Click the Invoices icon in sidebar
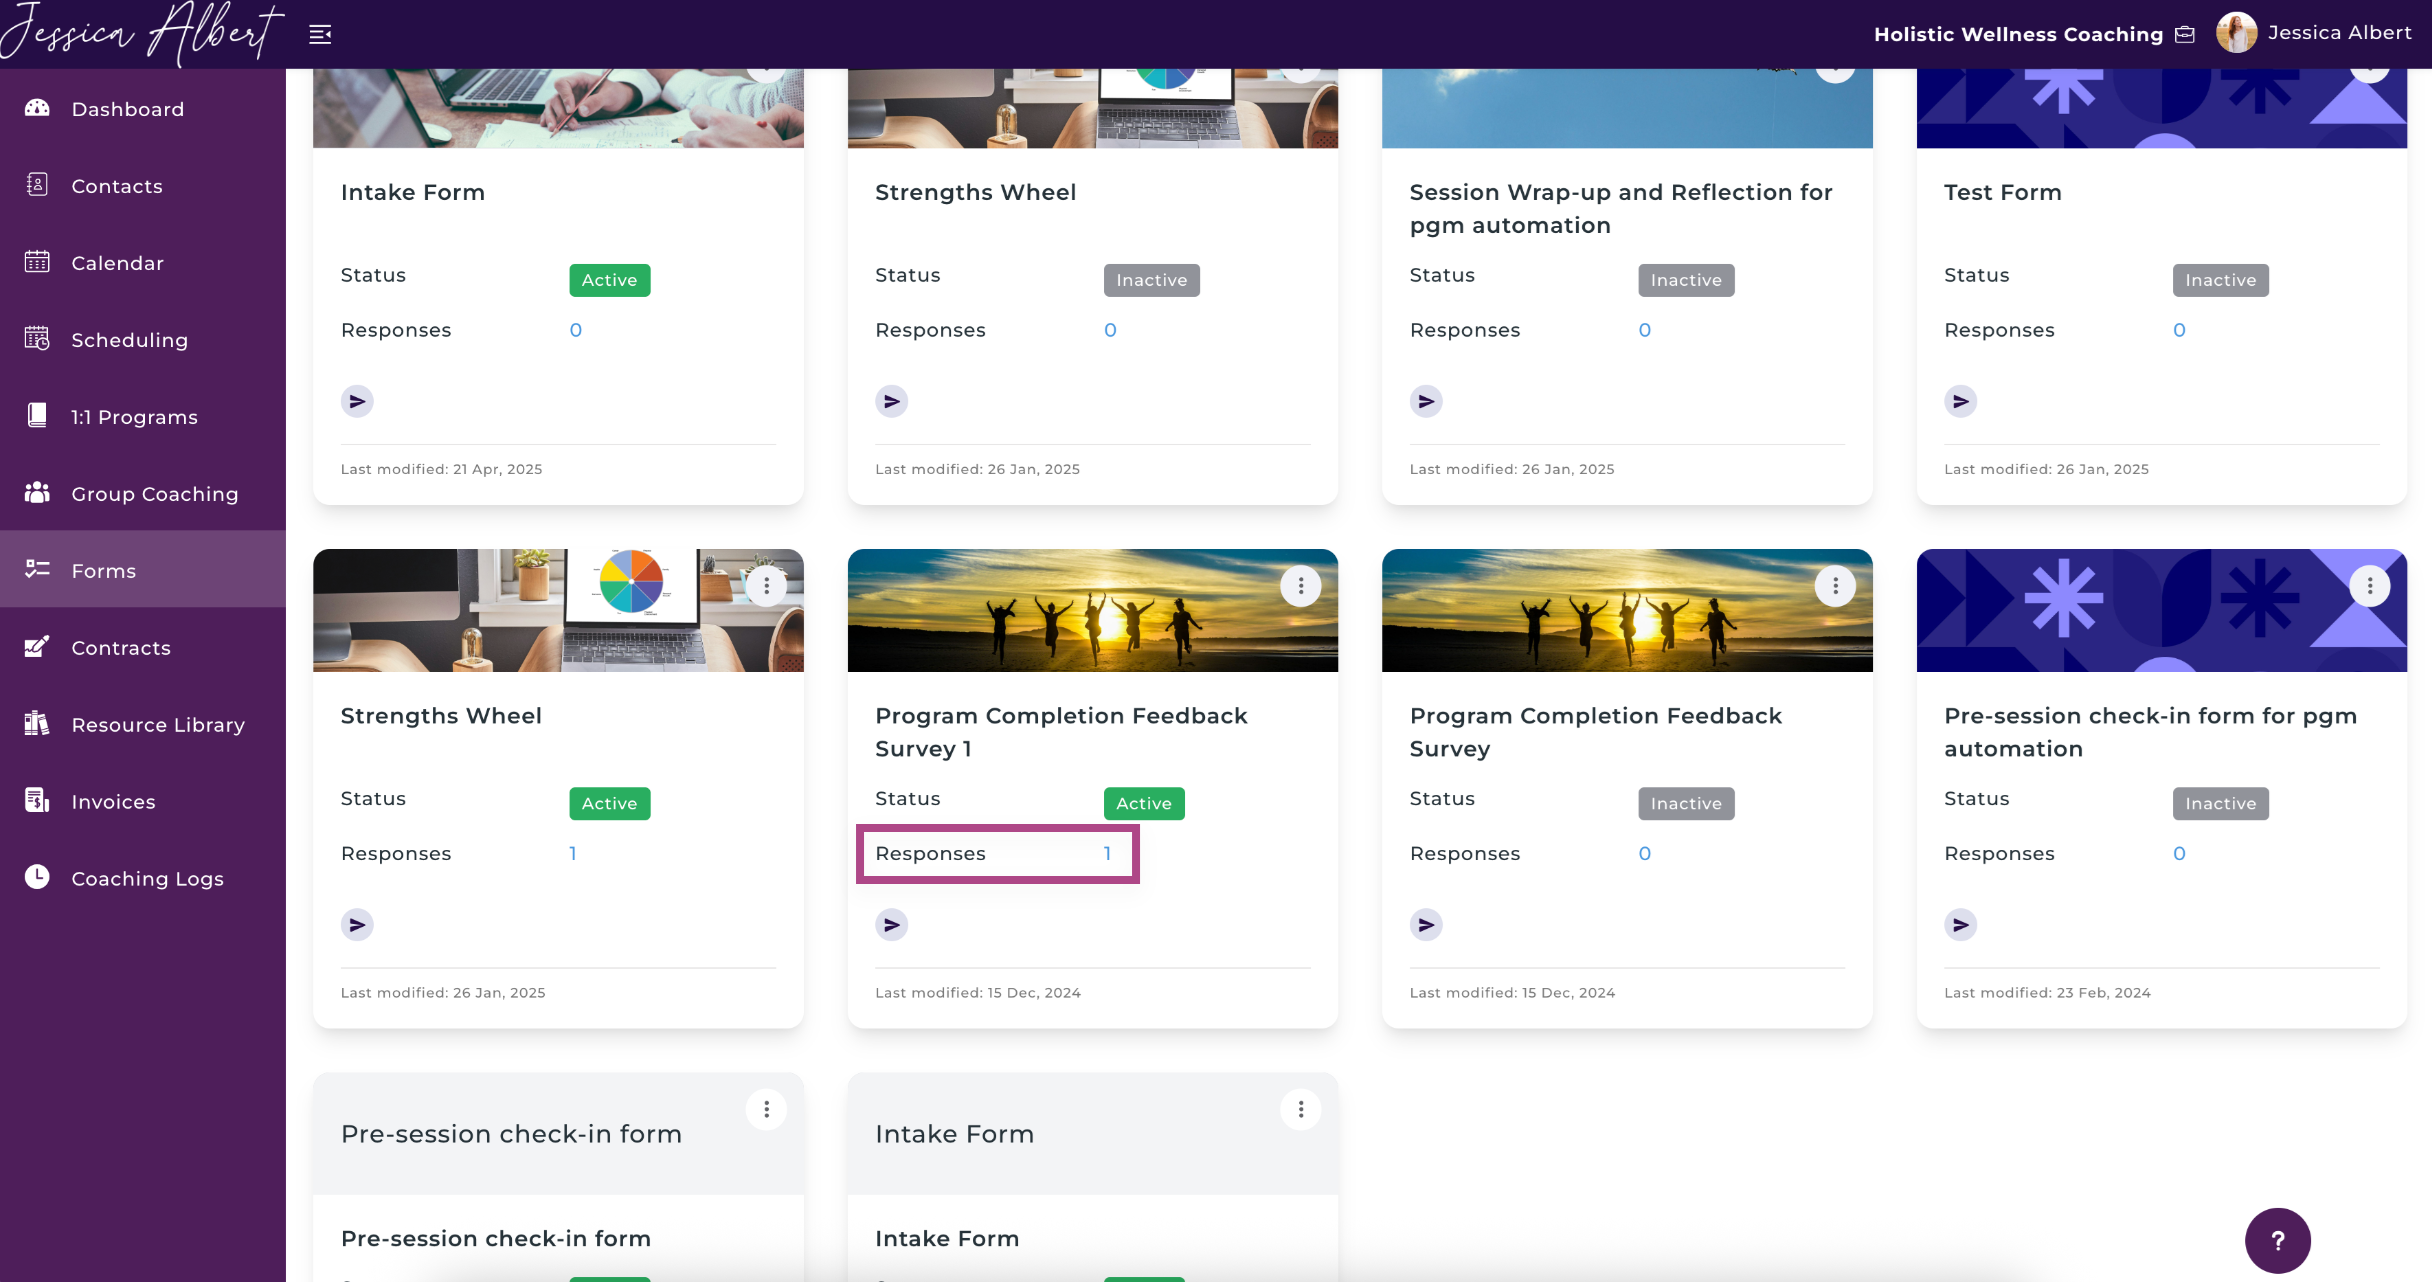The width and height of the screenshot is (2432, 1282). (37, 800)
